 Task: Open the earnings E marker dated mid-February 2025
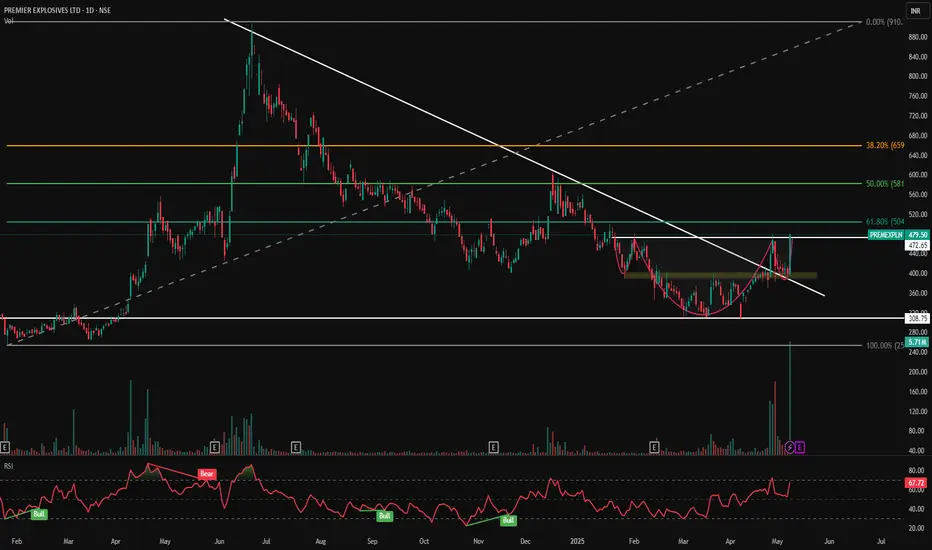[x=654, y=447]
